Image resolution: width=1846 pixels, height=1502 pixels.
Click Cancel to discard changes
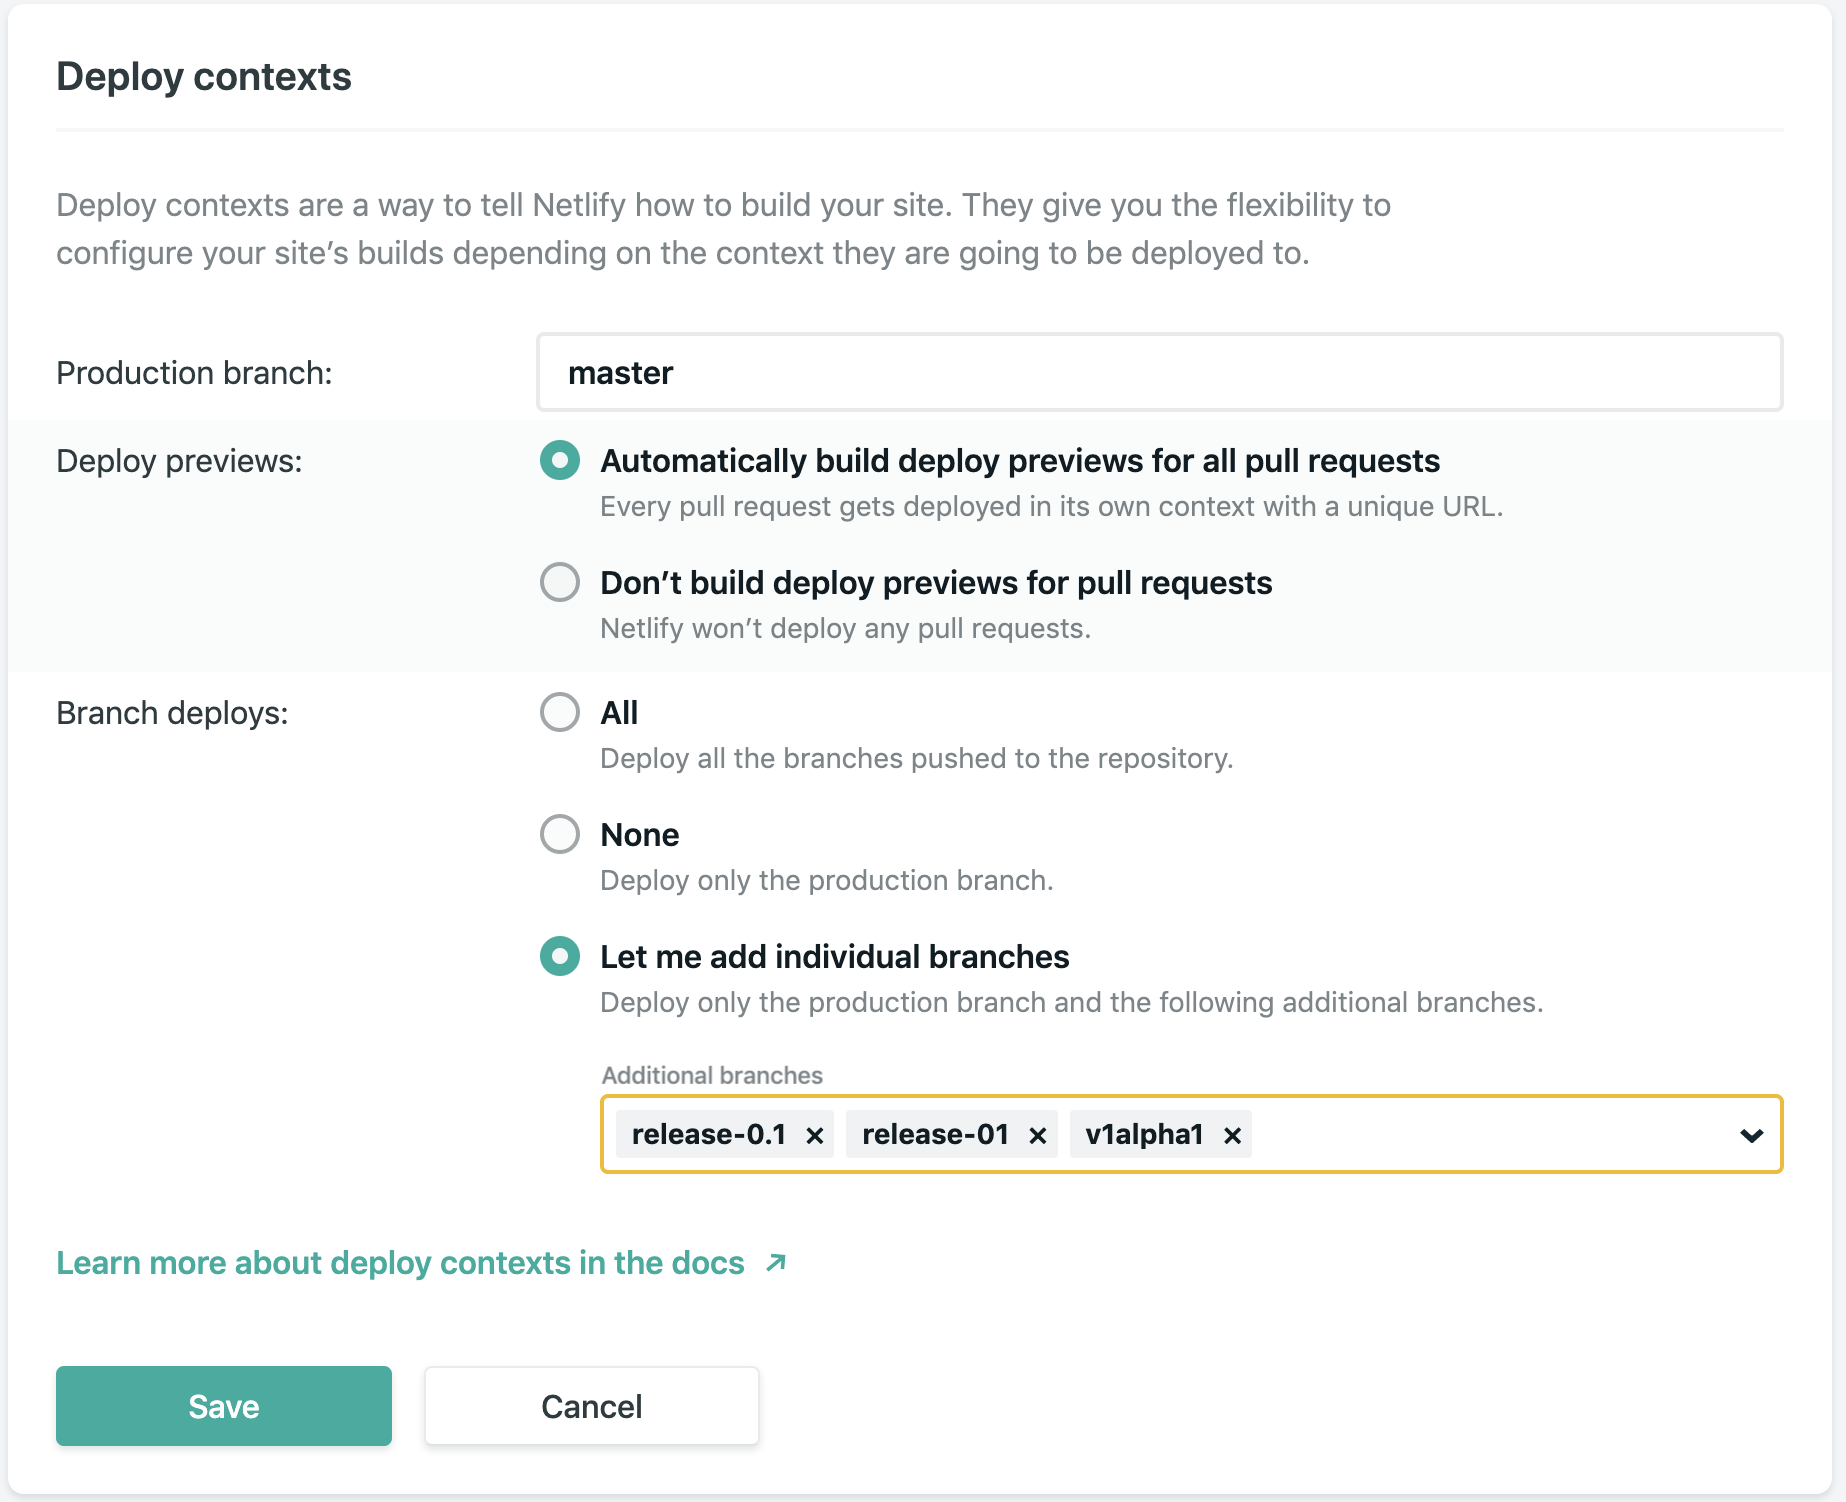[x=591, y=1405]
